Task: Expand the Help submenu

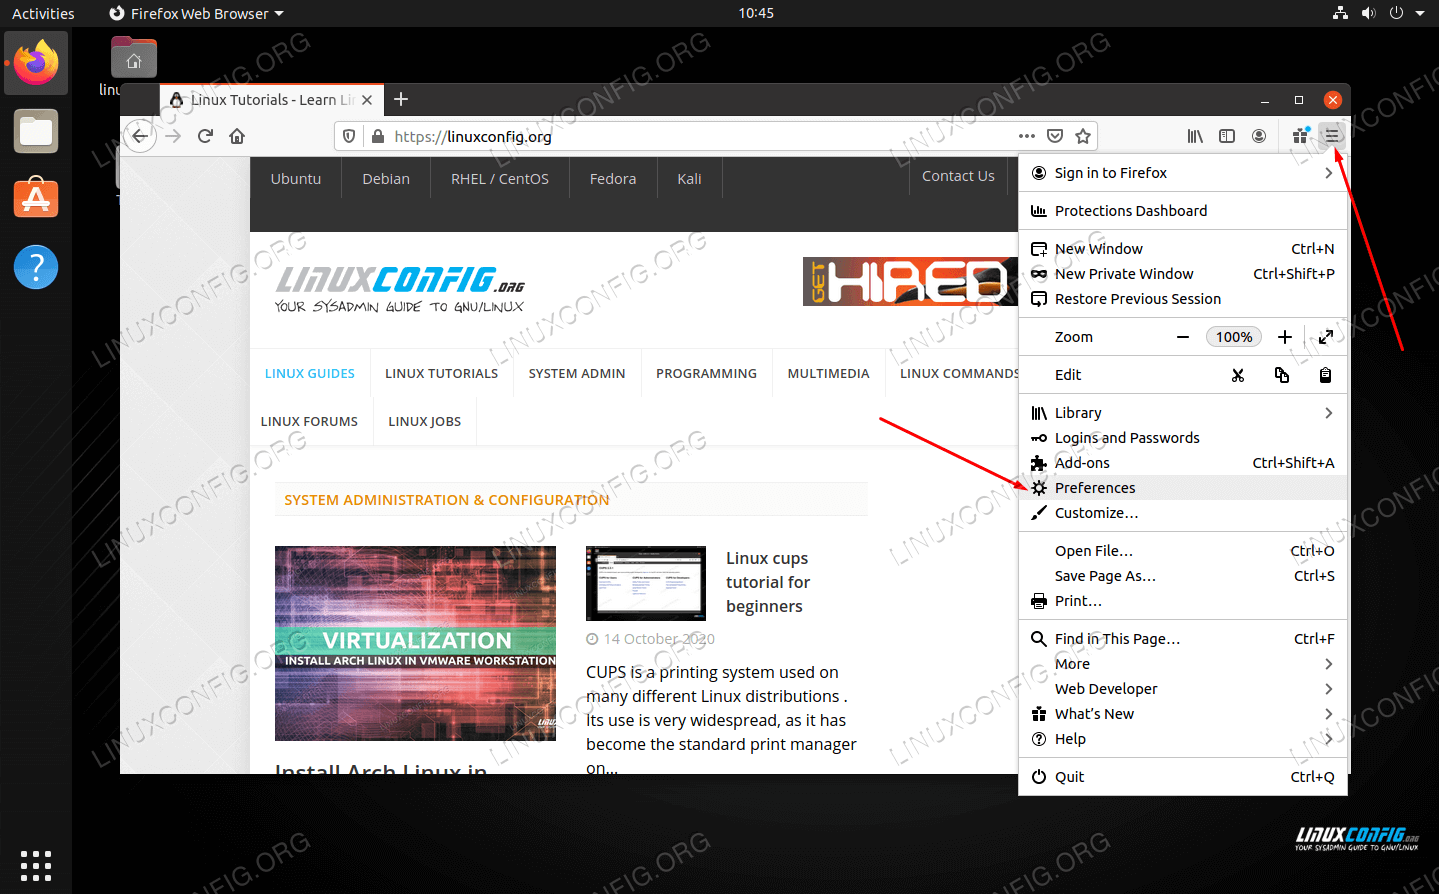Action: click(1183, 739)
